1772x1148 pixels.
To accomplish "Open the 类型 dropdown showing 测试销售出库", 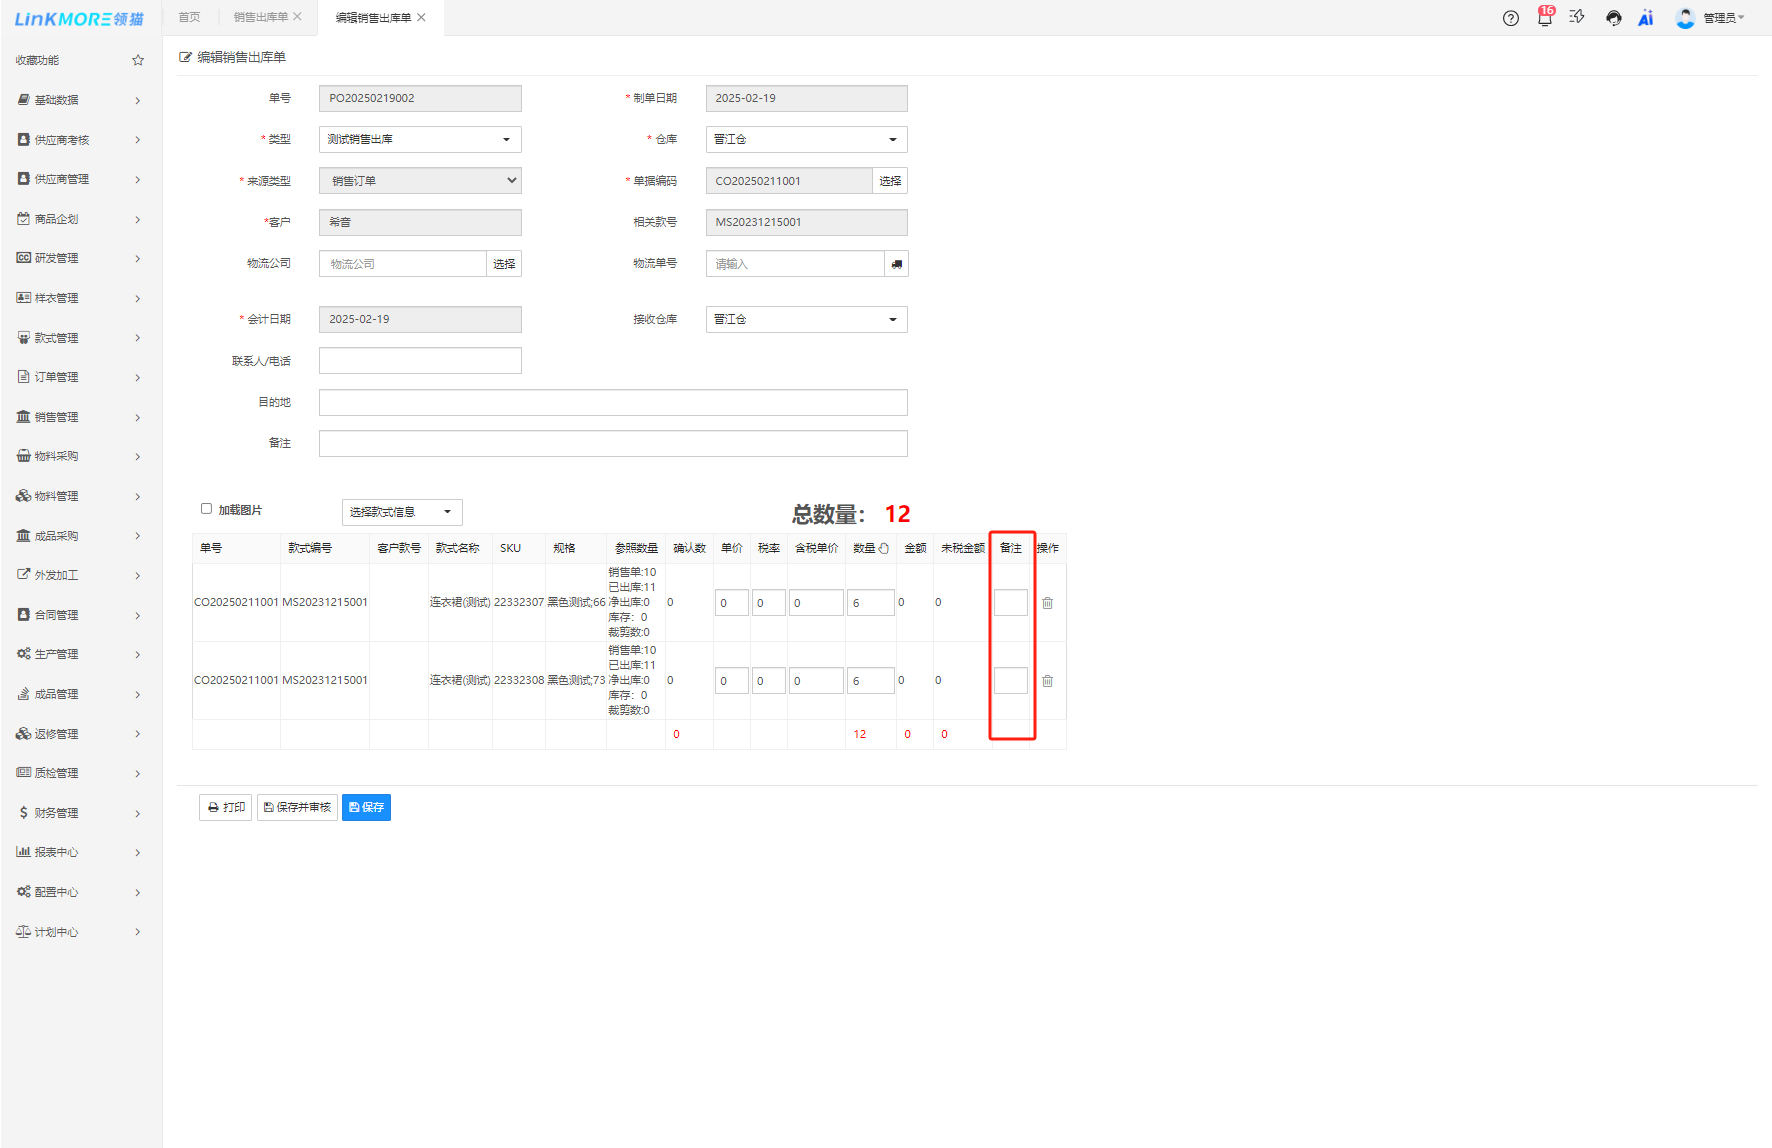I will [x=420, y=140].
